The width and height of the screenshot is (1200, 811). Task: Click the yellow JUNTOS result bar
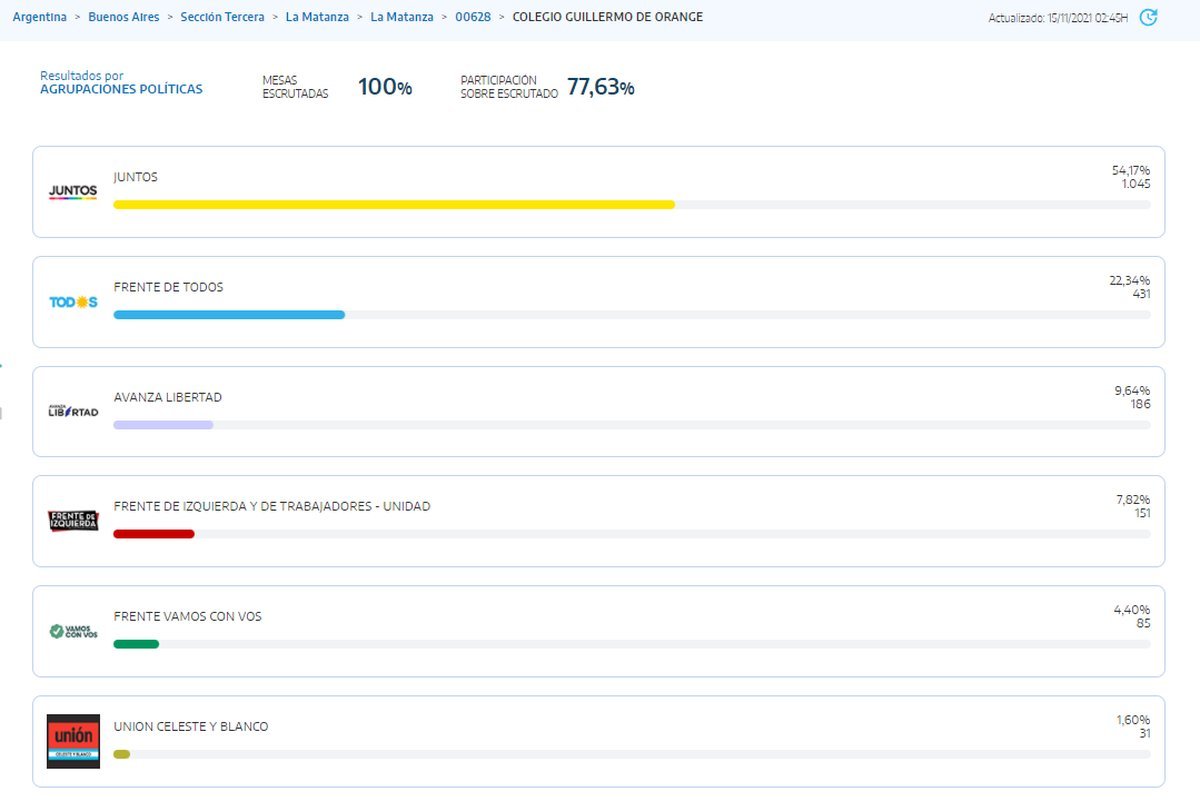tap(394, 204)
